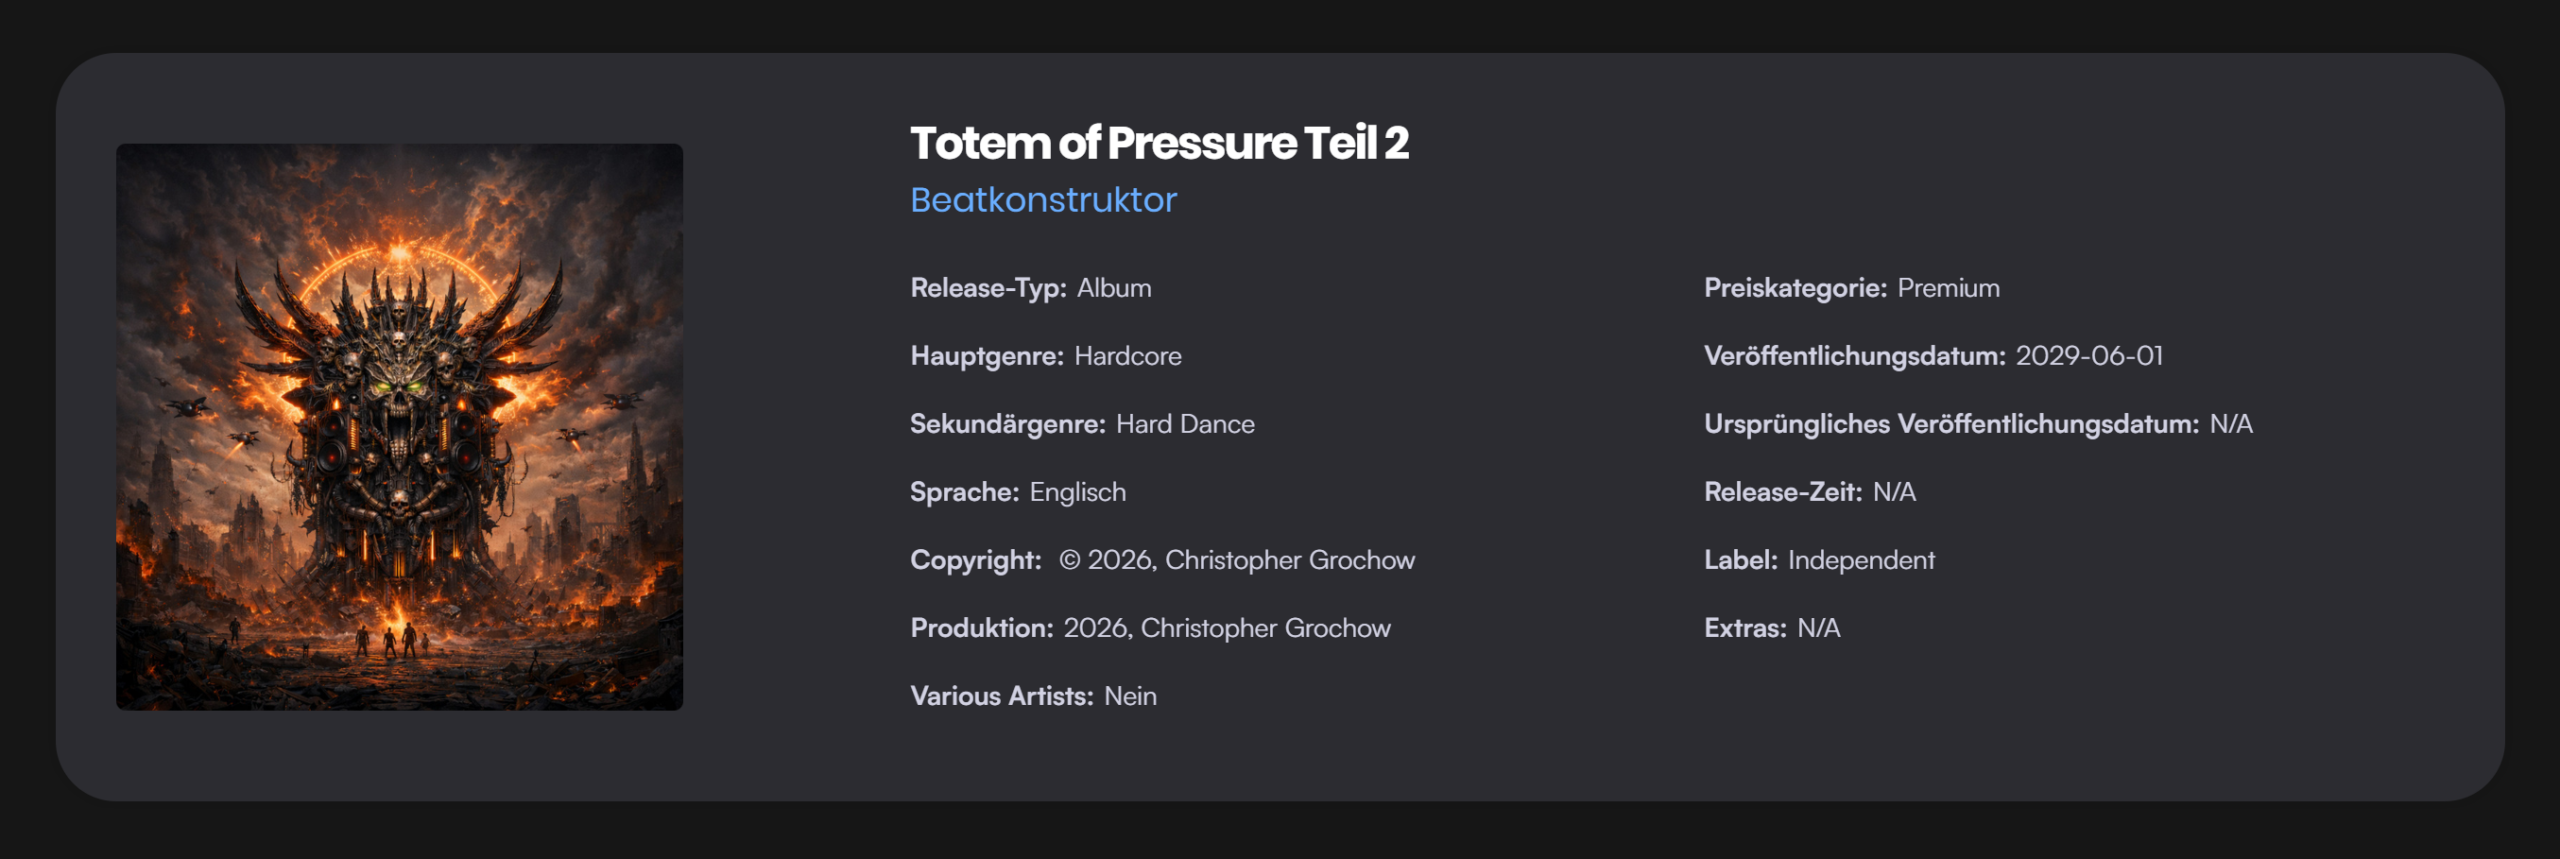
Task: Select the Release-Zeit N/A value
Action: tap(1893, 492)
